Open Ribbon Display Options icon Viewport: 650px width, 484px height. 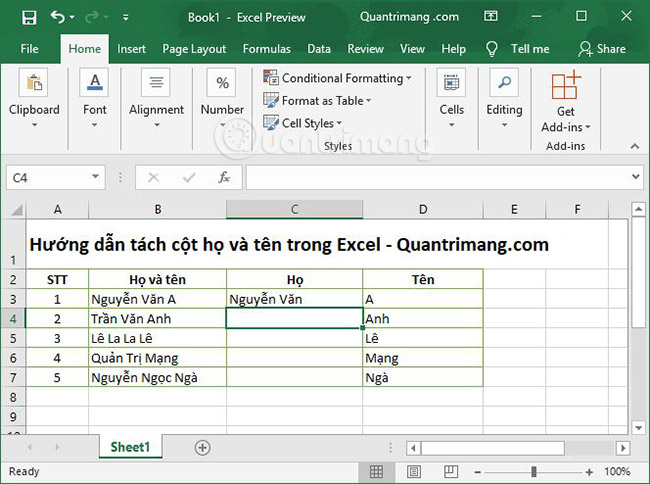[491, 17]
